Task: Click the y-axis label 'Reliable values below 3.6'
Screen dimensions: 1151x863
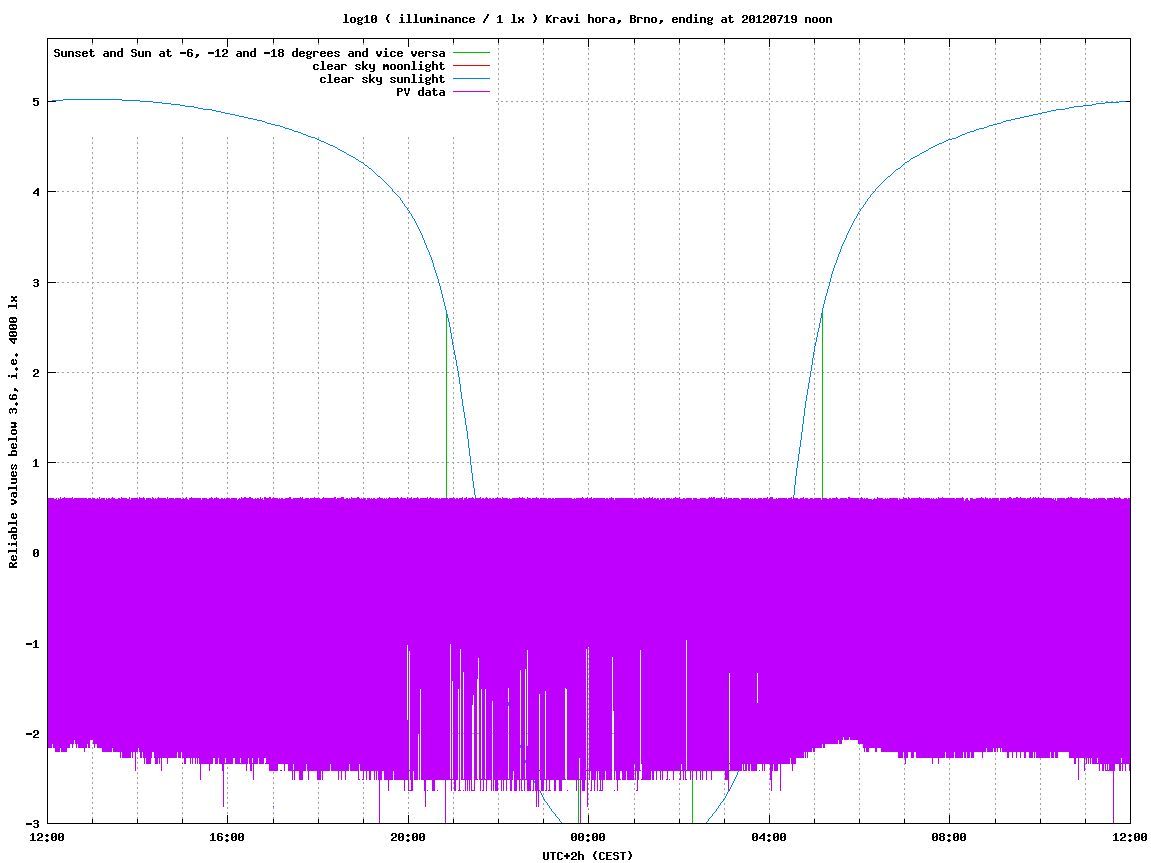Action: coord(13,432)
